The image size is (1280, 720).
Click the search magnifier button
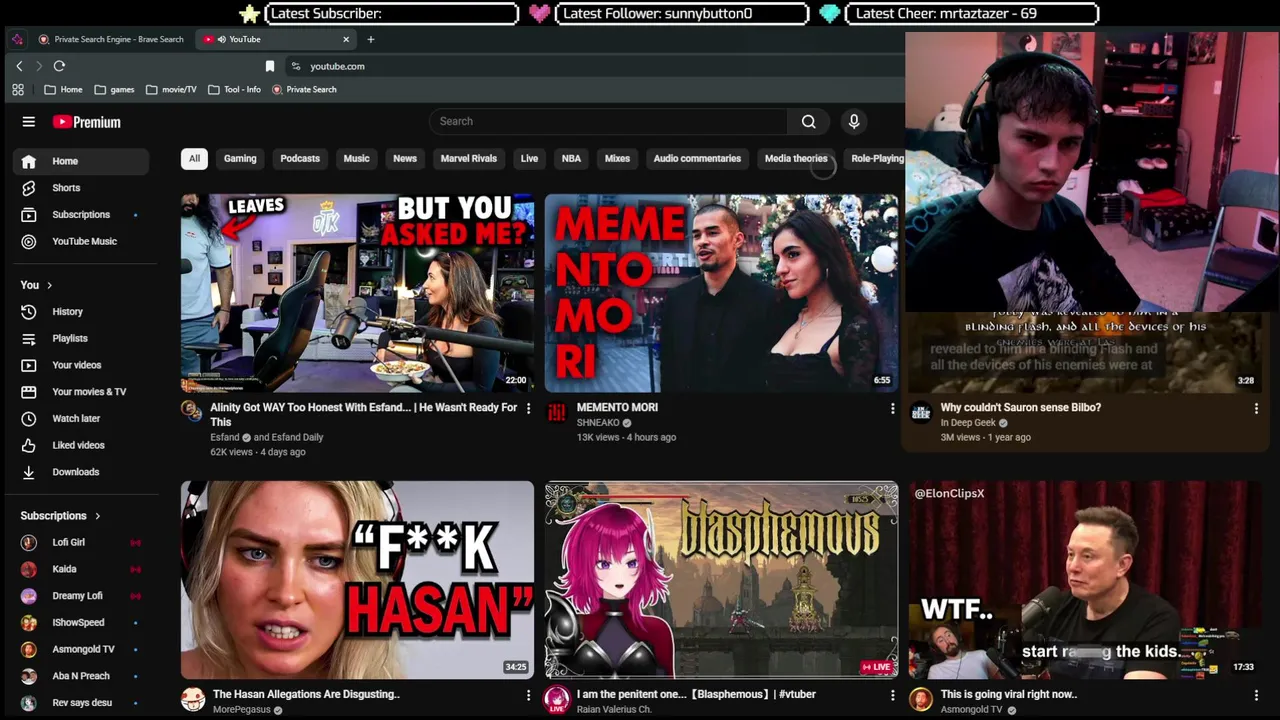coord(808,122)
